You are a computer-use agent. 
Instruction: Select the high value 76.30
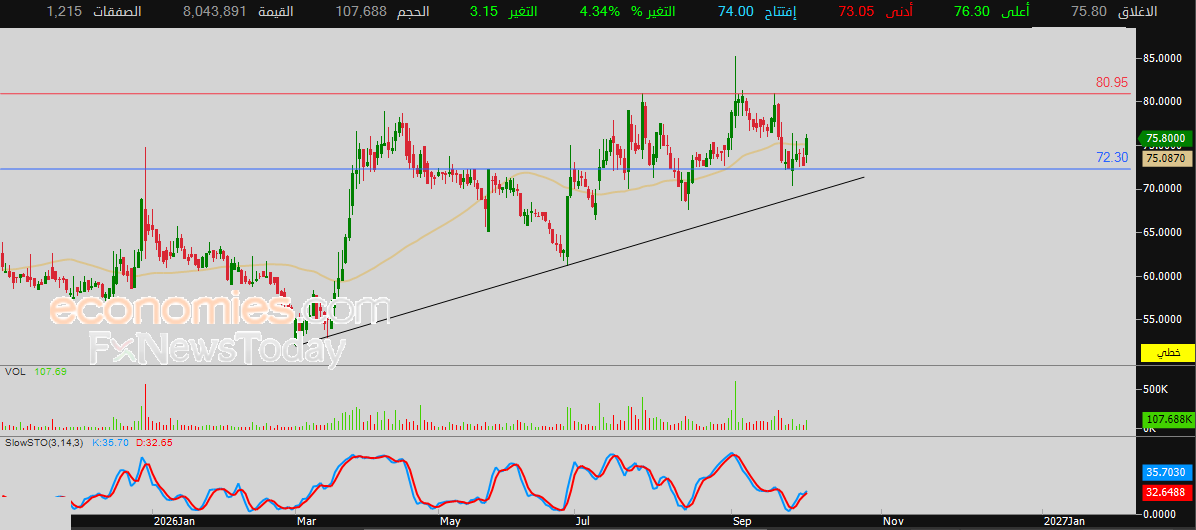click(x=972, y=11)
